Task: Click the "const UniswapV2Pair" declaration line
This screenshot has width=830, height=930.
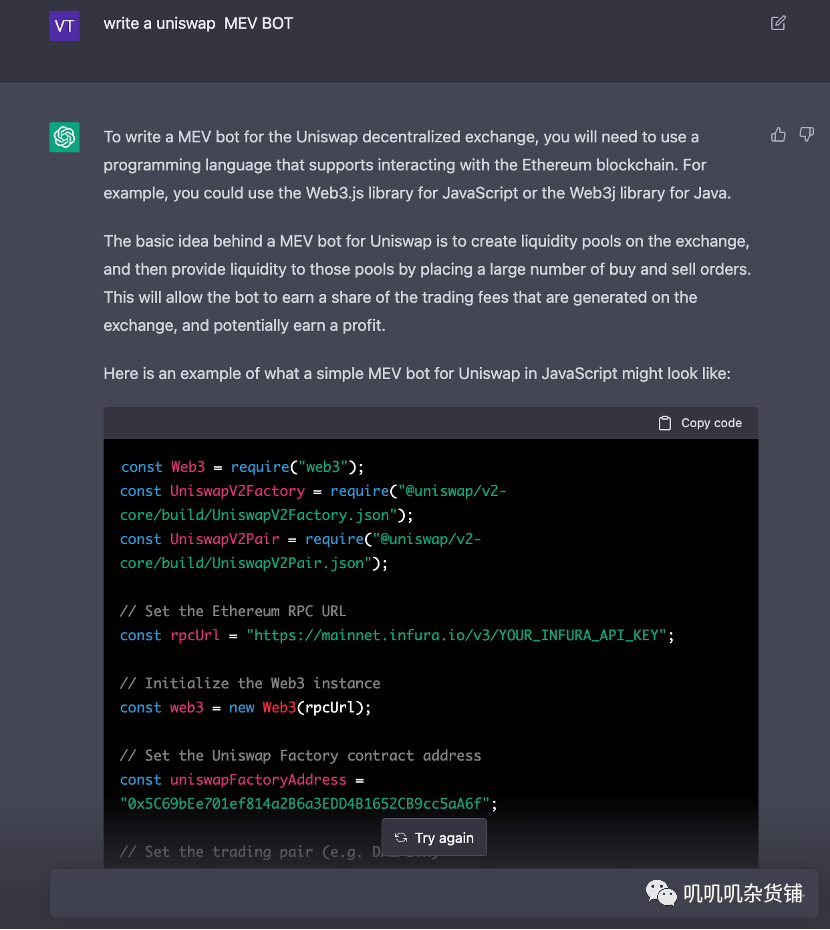Action: (300, 551)
